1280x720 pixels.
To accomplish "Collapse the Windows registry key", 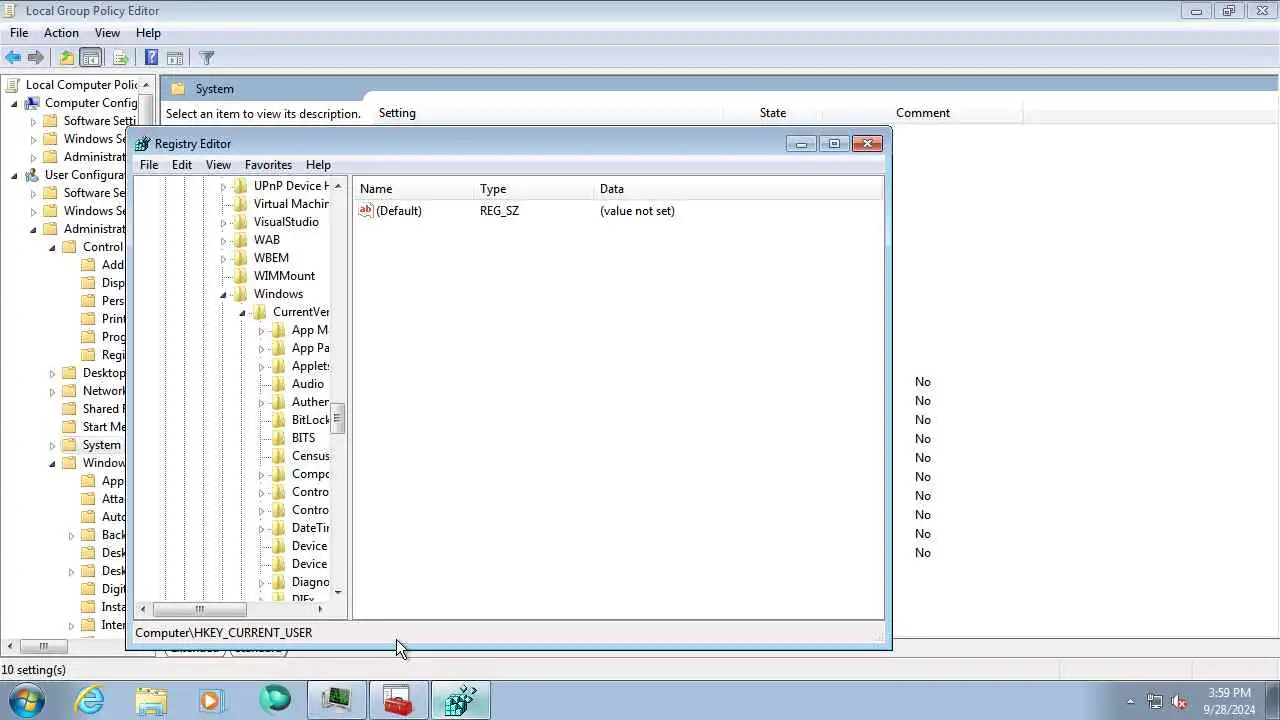I will tap(224, 294).
